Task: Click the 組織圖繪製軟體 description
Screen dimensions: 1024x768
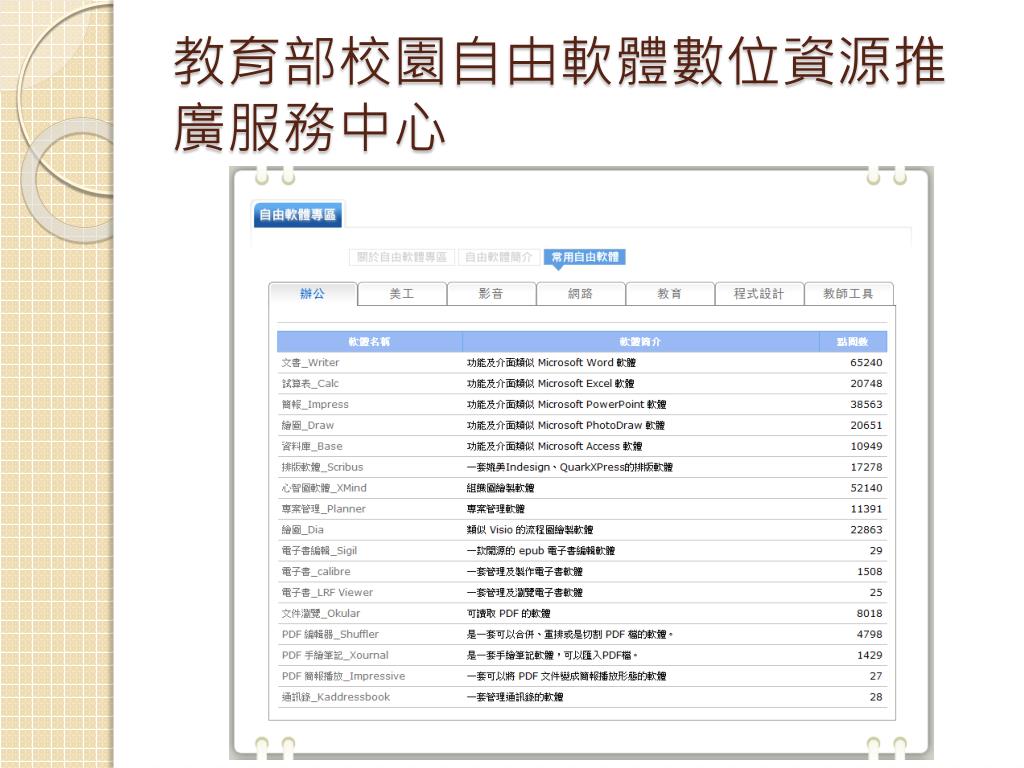Action: pyautogui.click(x=500, y=488)
